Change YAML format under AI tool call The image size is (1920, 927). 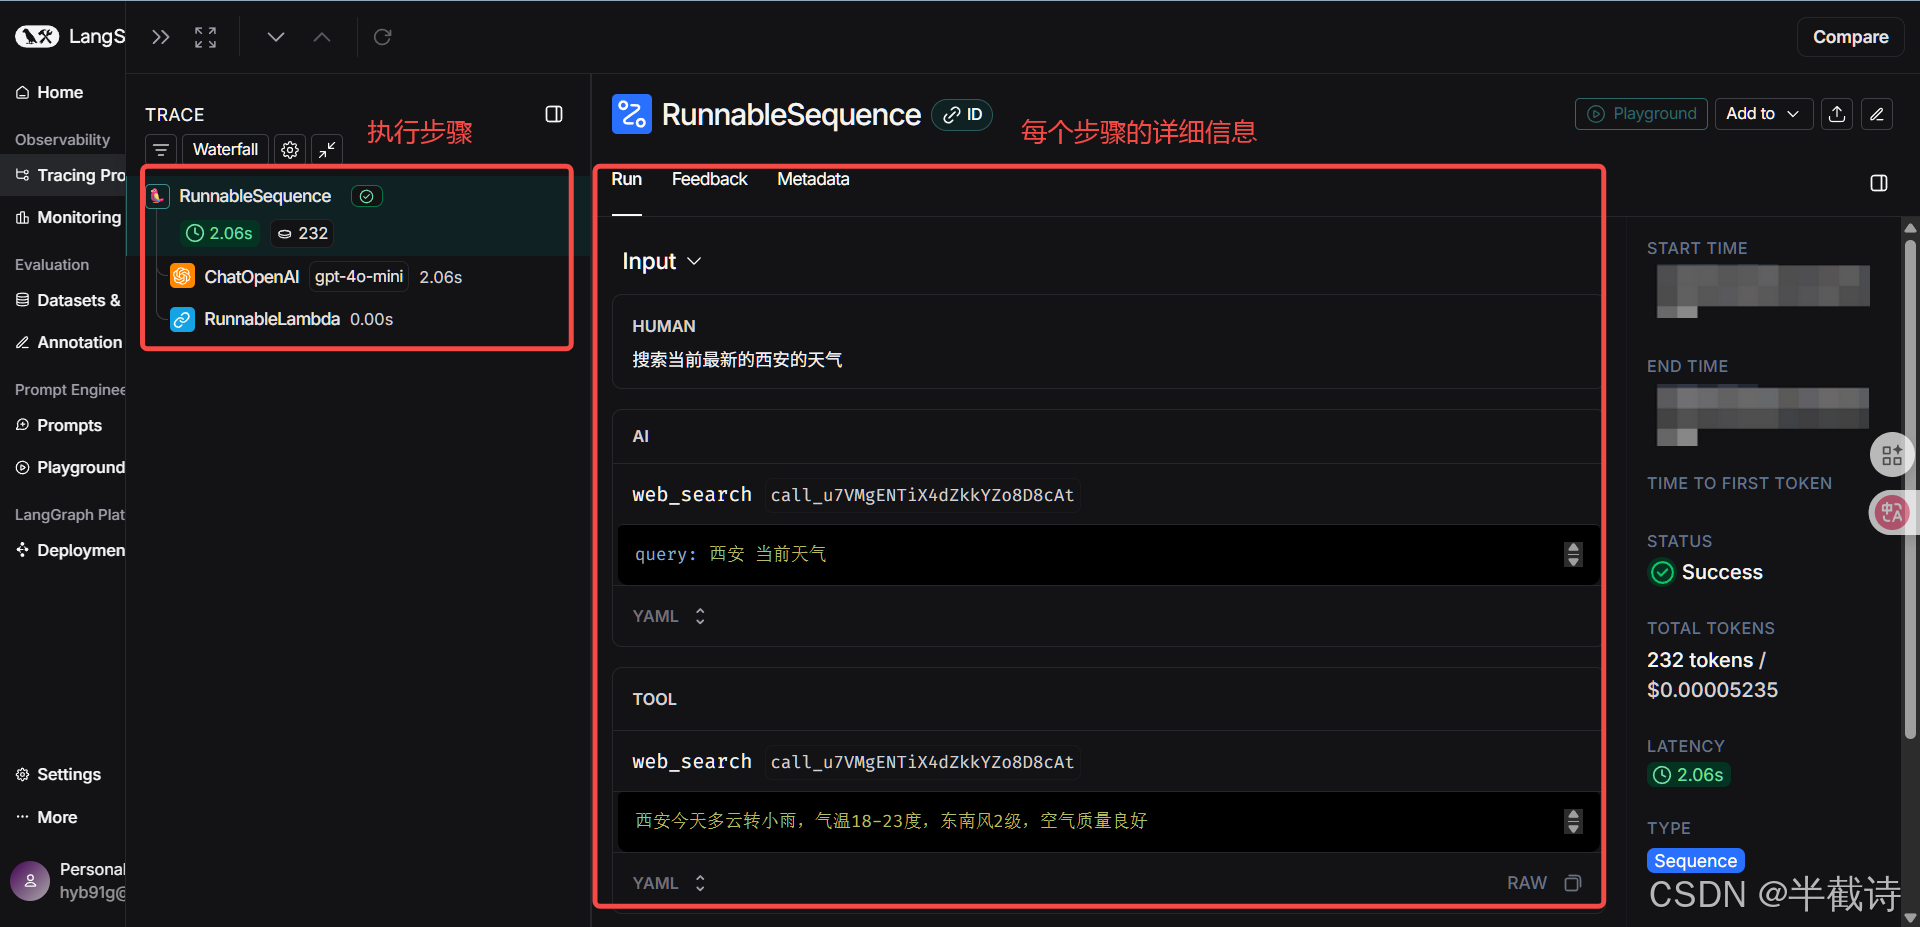pyautogui.click(x=669, y=616)
